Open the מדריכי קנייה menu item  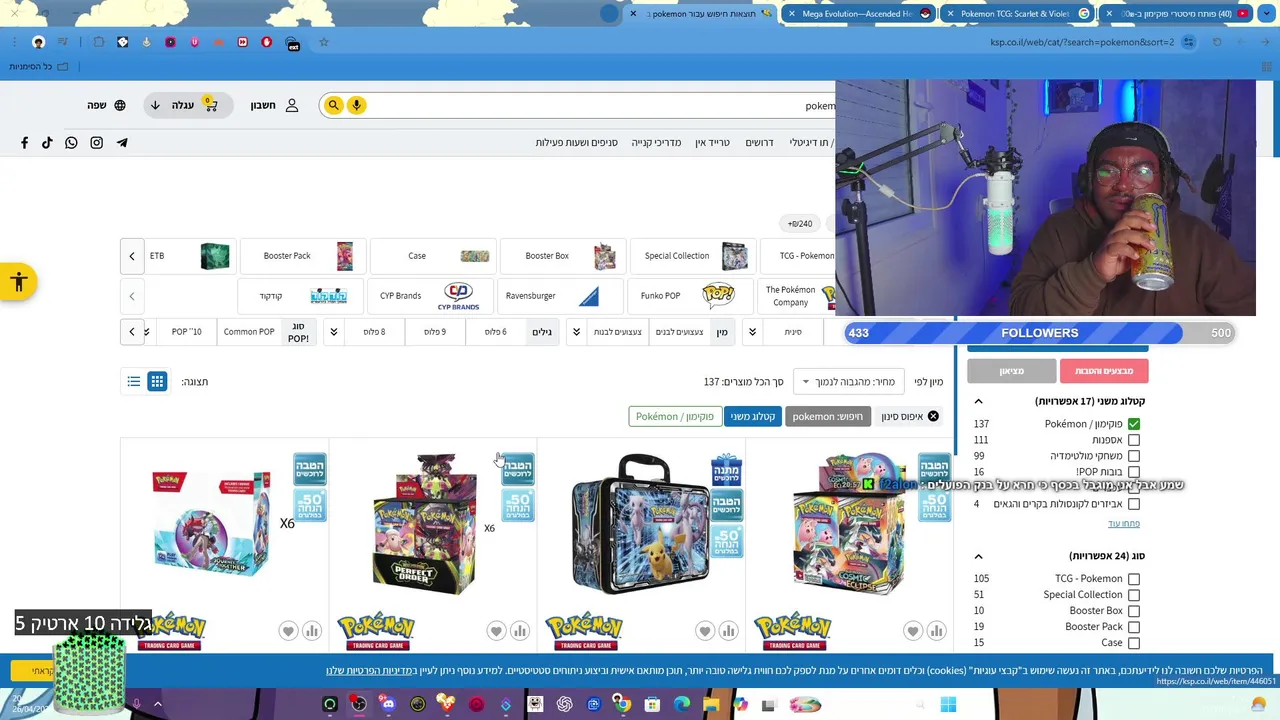(x=656, y=143)
